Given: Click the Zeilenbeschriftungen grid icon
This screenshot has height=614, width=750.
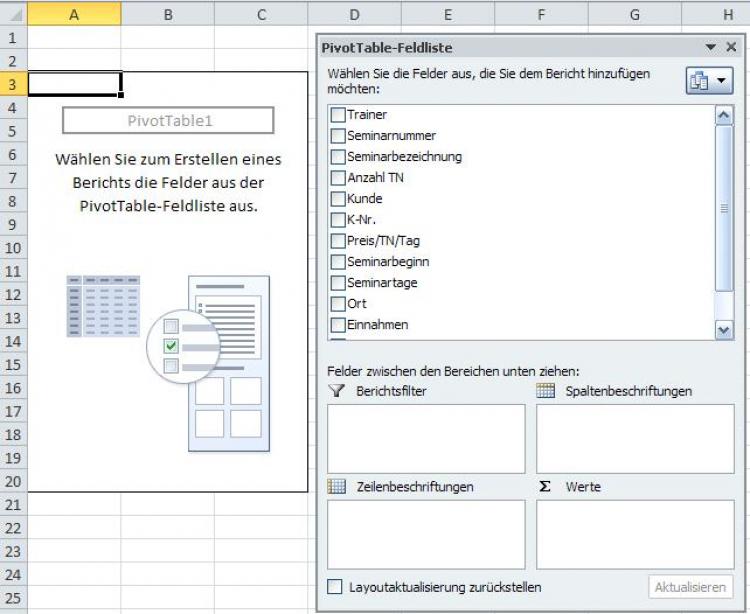Looking at the screenshot, I should click(336, 487).
